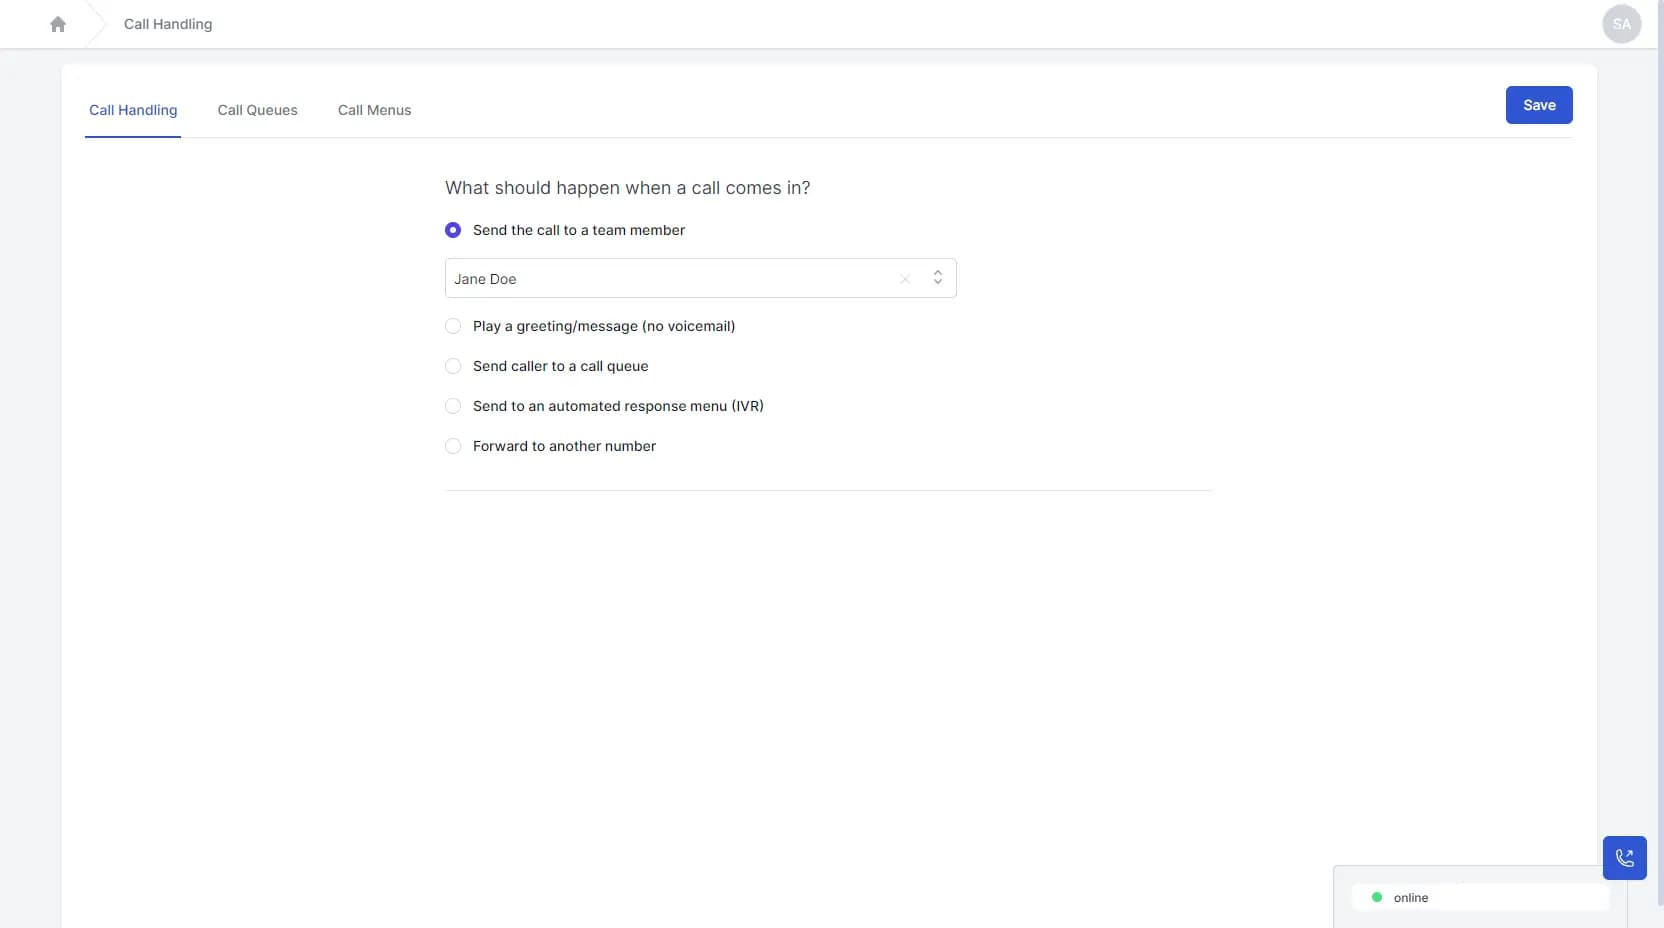Select Forward to another number

(453, 446)
